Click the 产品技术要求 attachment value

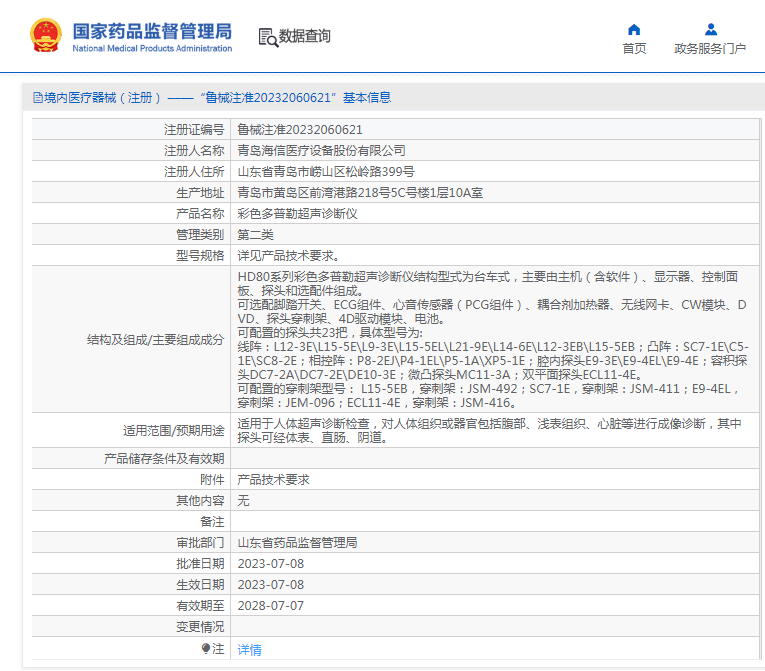[273, 479]
